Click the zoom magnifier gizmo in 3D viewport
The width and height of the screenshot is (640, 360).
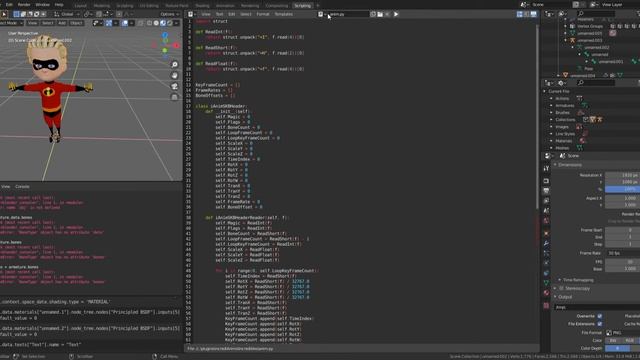[x=175, y=64]
